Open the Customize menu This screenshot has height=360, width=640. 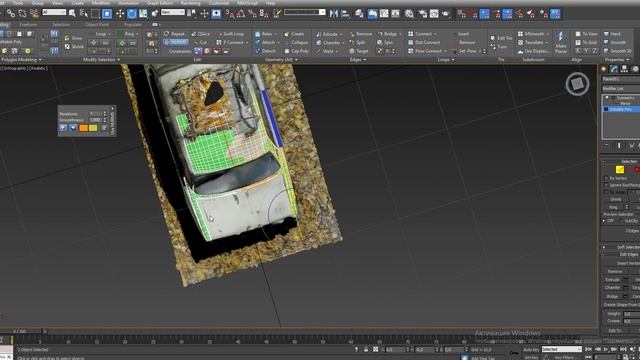point(219,3)
